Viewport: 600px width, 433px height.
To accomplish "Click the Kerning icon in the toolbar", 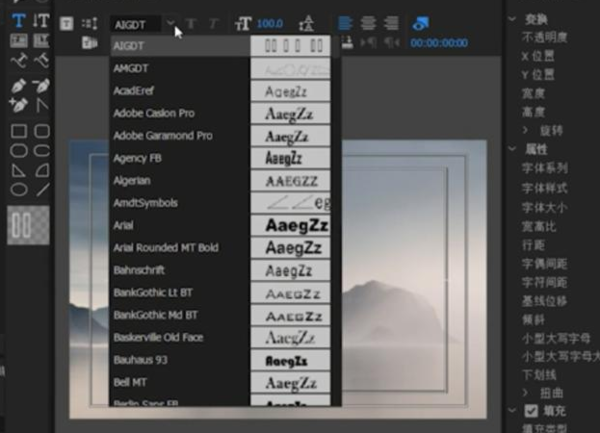I will coord(307,24).
